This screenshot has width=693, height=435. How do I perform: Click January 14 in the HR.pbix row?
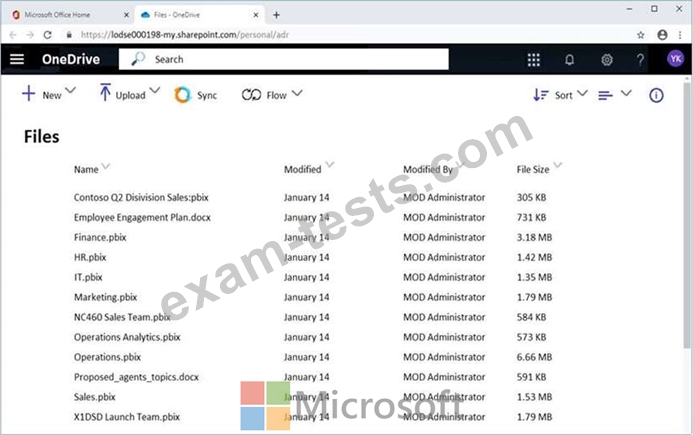pyautogui.click(x=307, y=257)
